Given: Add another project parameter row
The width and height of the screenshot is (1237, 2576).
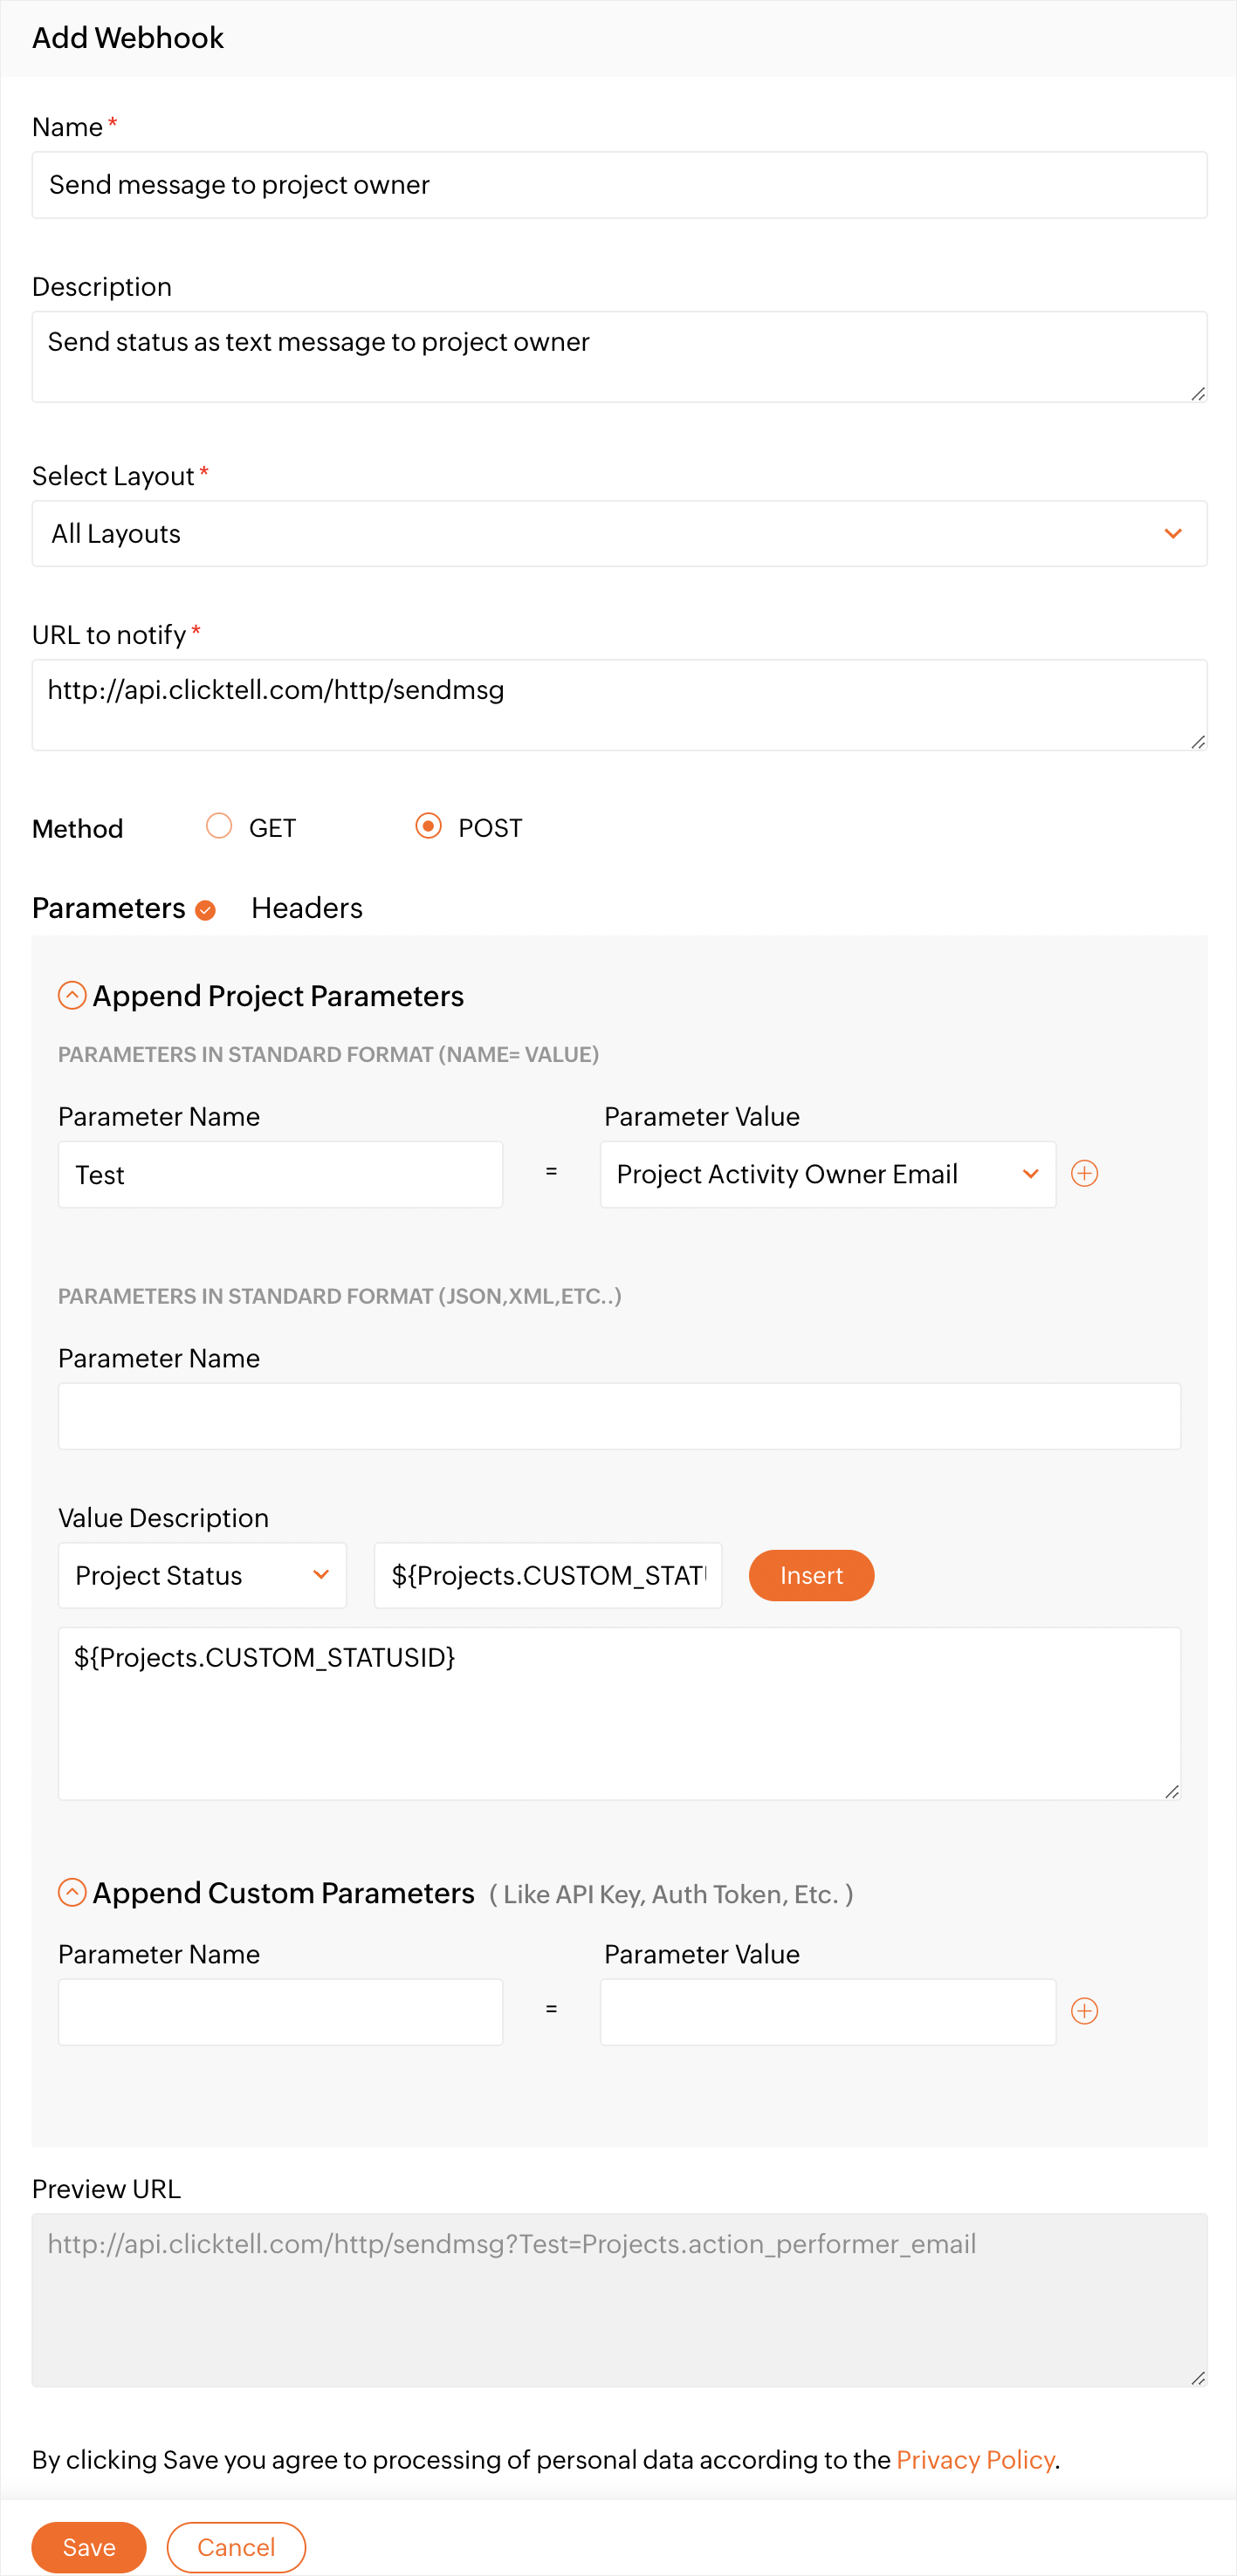Looking at the screenshot, I should [x=1084, y=1173].
